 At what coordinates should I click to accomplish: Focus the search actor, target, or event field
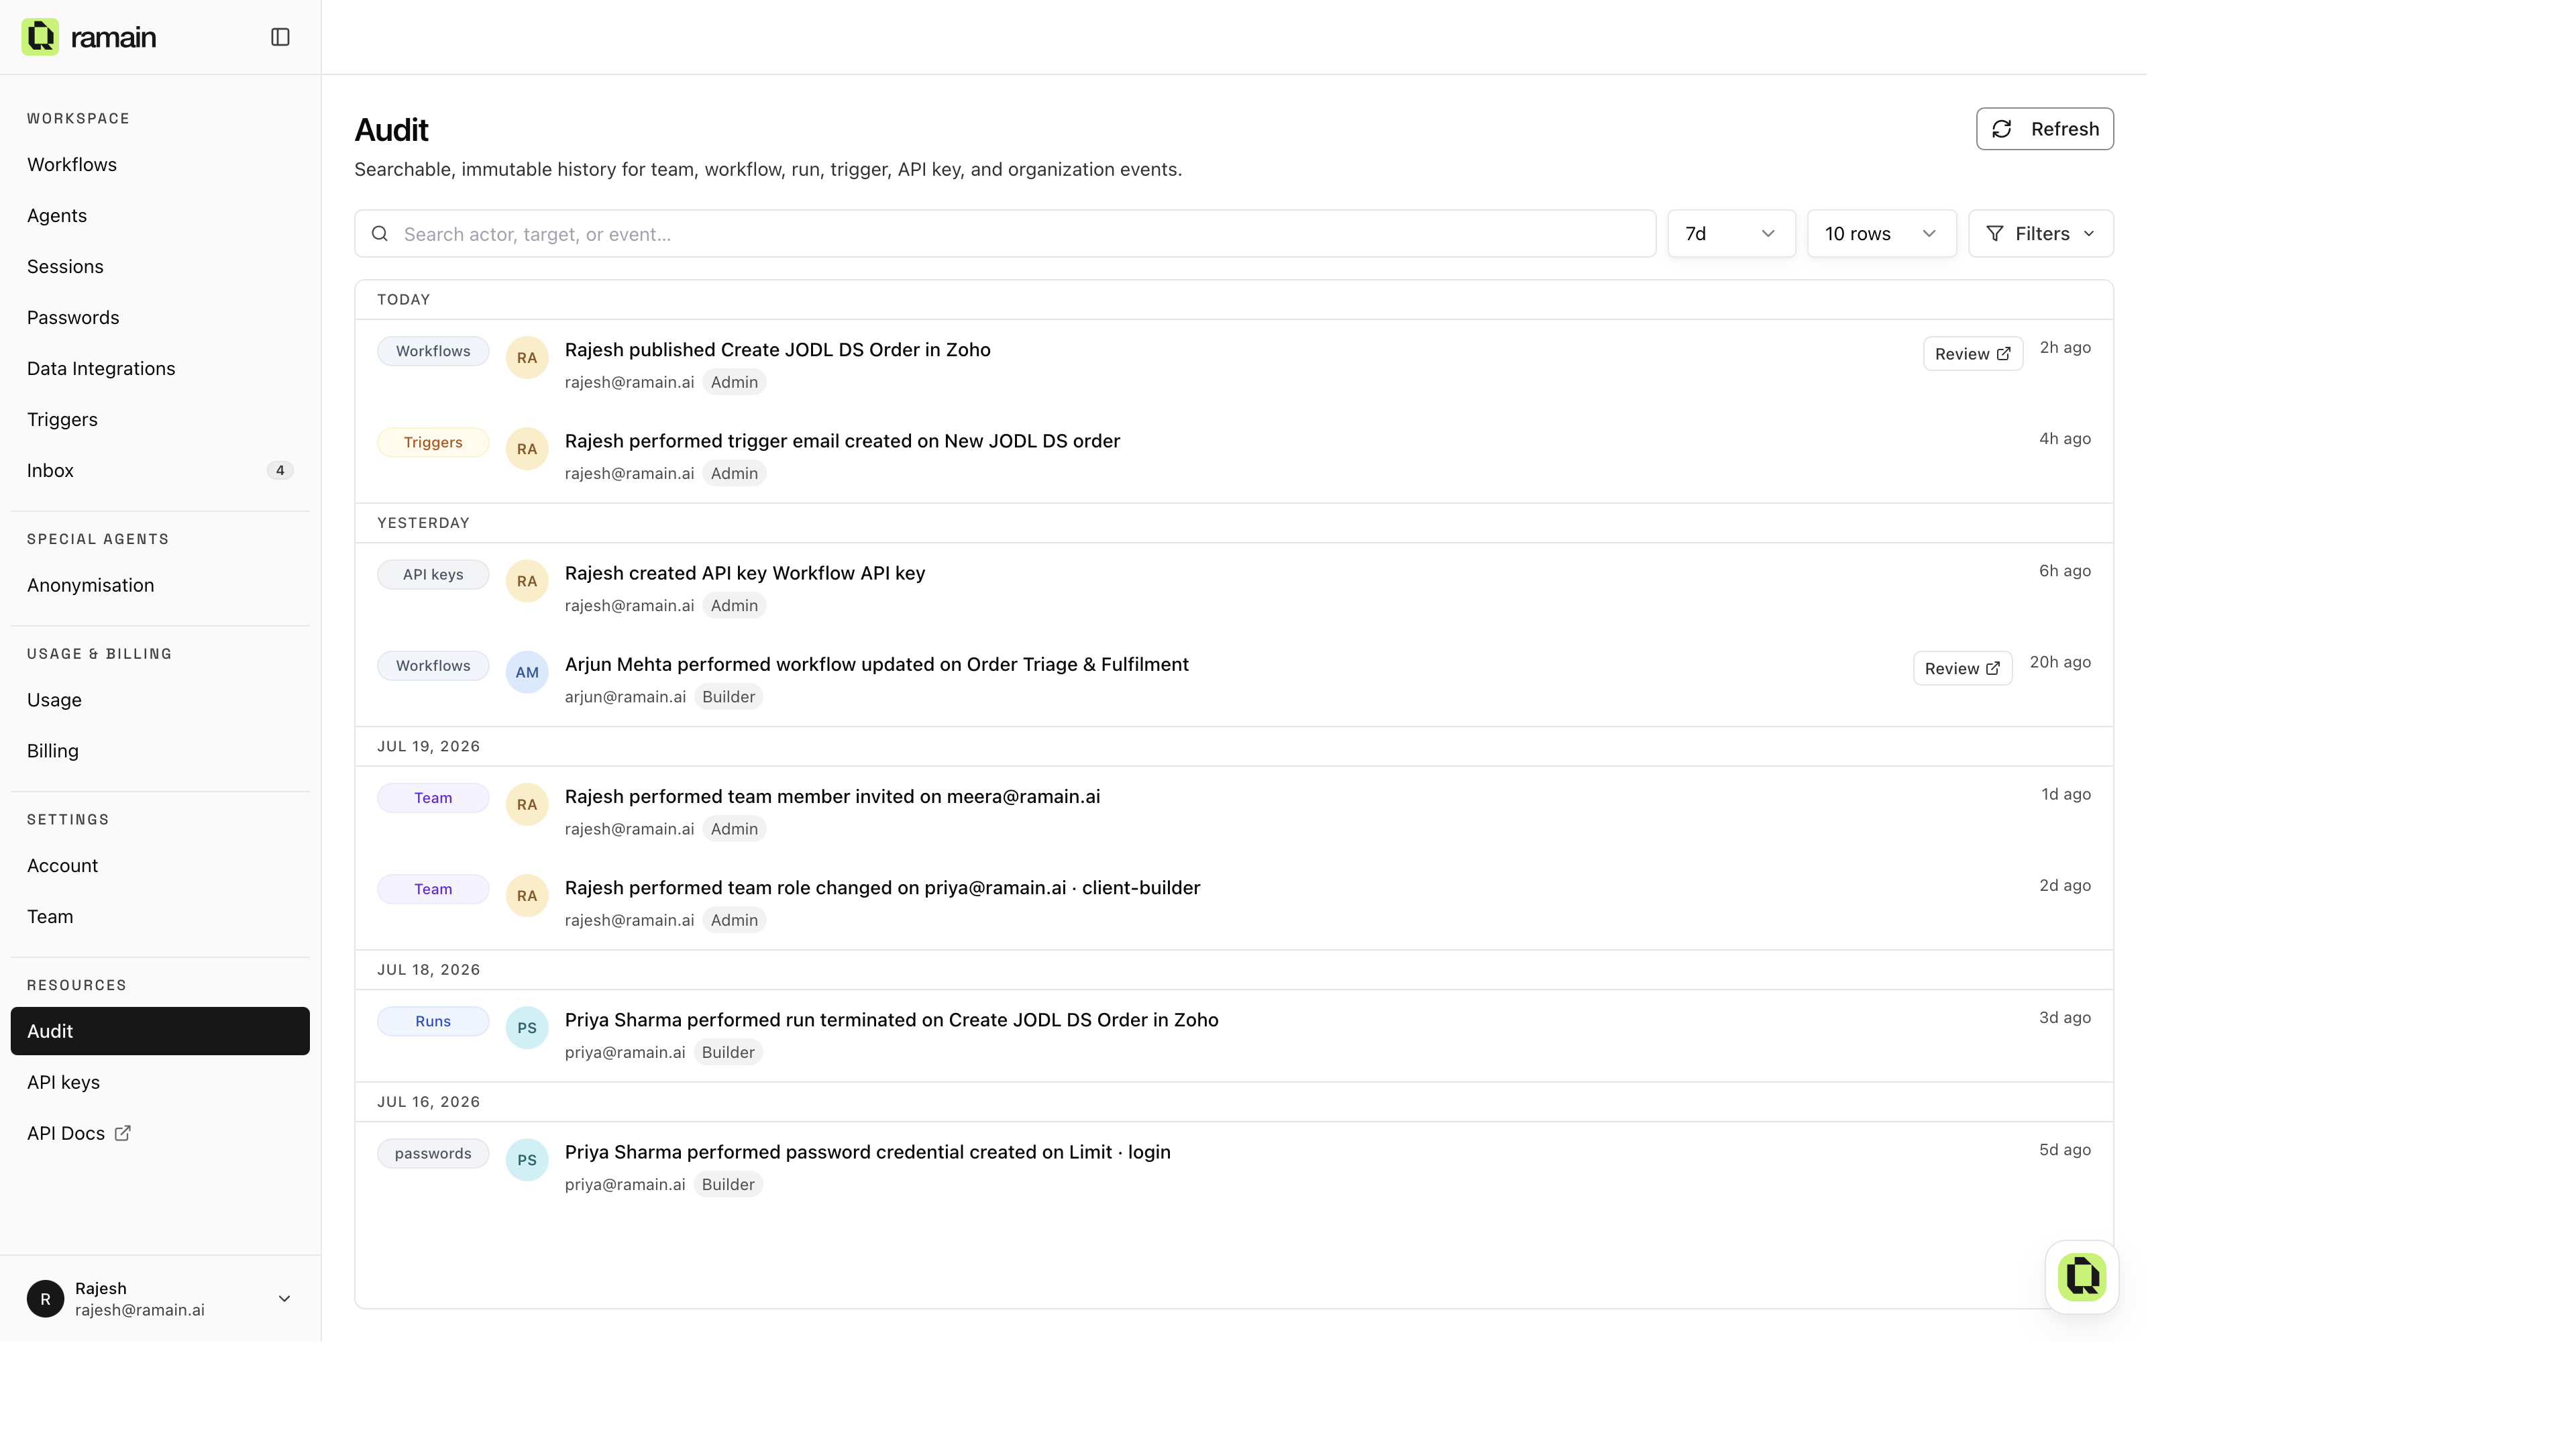click(1005, 234)
